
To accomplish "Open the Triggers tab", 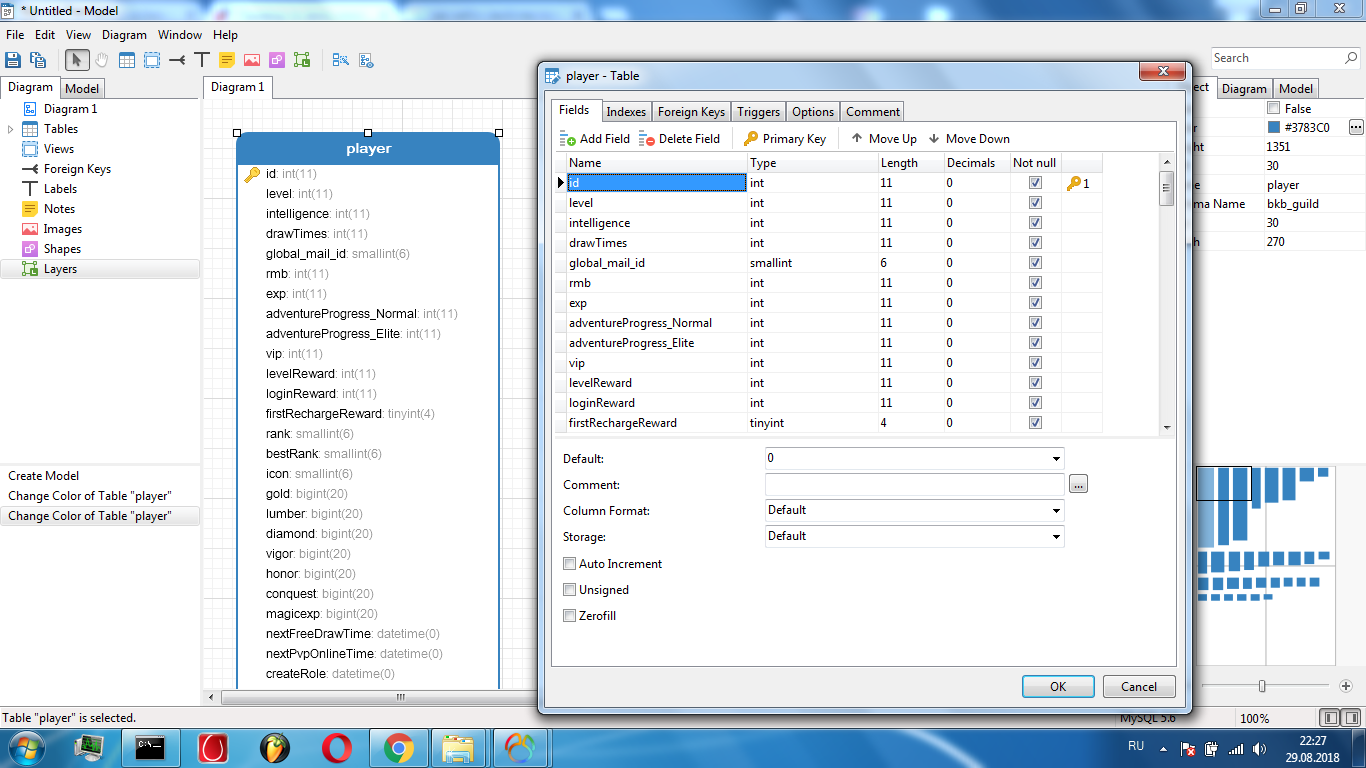I will point(758,112).
